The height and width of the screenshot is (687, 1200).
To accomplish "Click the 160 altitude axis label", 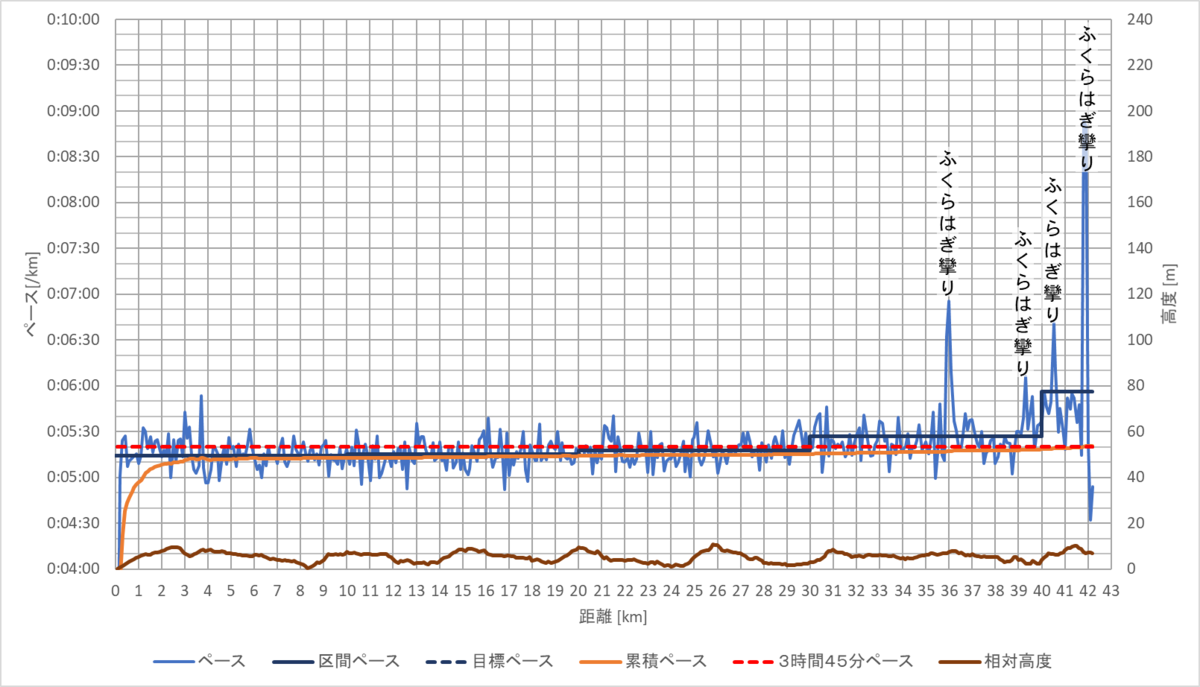I will 1138,202.
